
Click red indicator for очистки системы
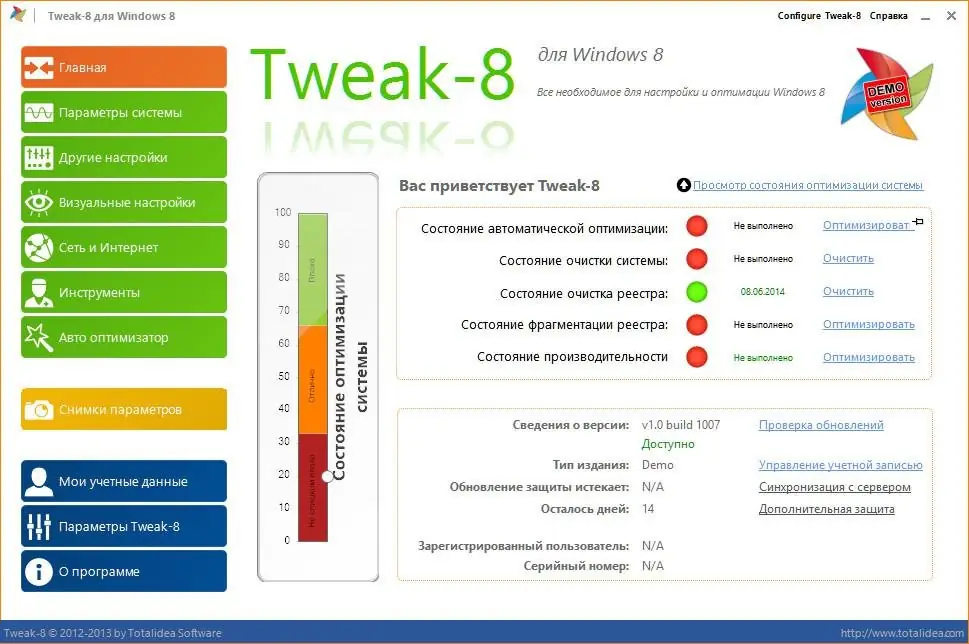click(696, 258)
